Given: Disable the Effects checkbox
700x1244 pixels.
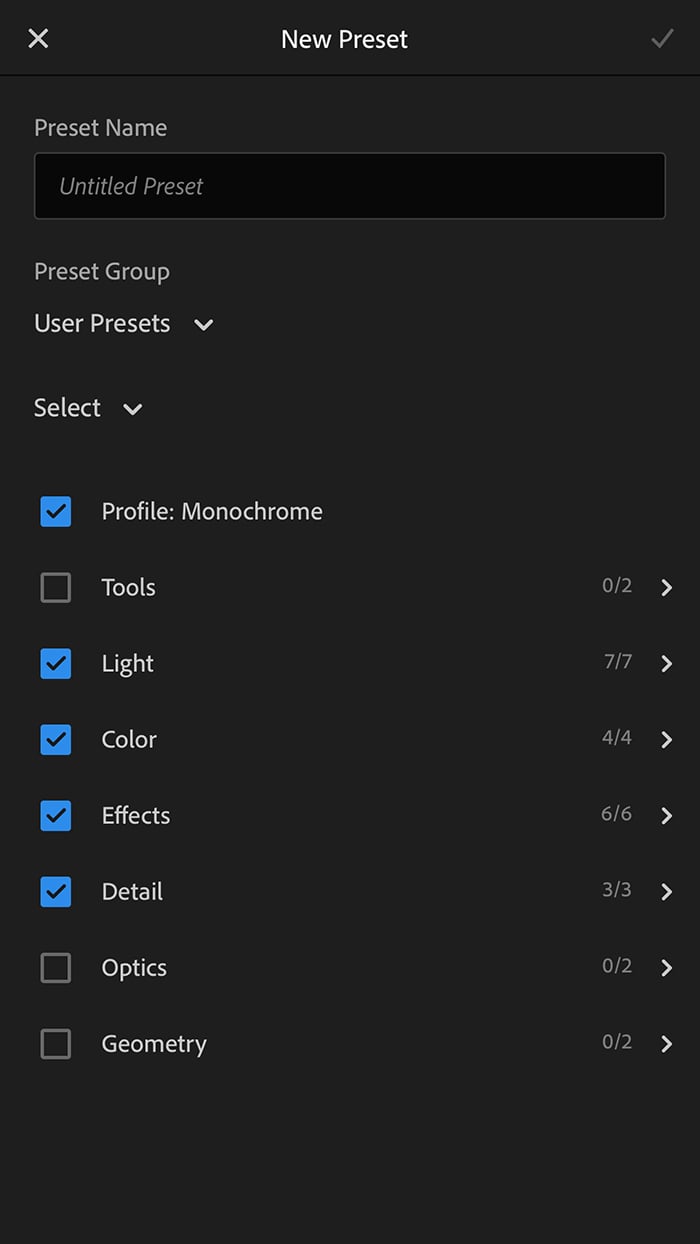Looking at the screenshot, I should pyautogui.click(x=56, y=815).
